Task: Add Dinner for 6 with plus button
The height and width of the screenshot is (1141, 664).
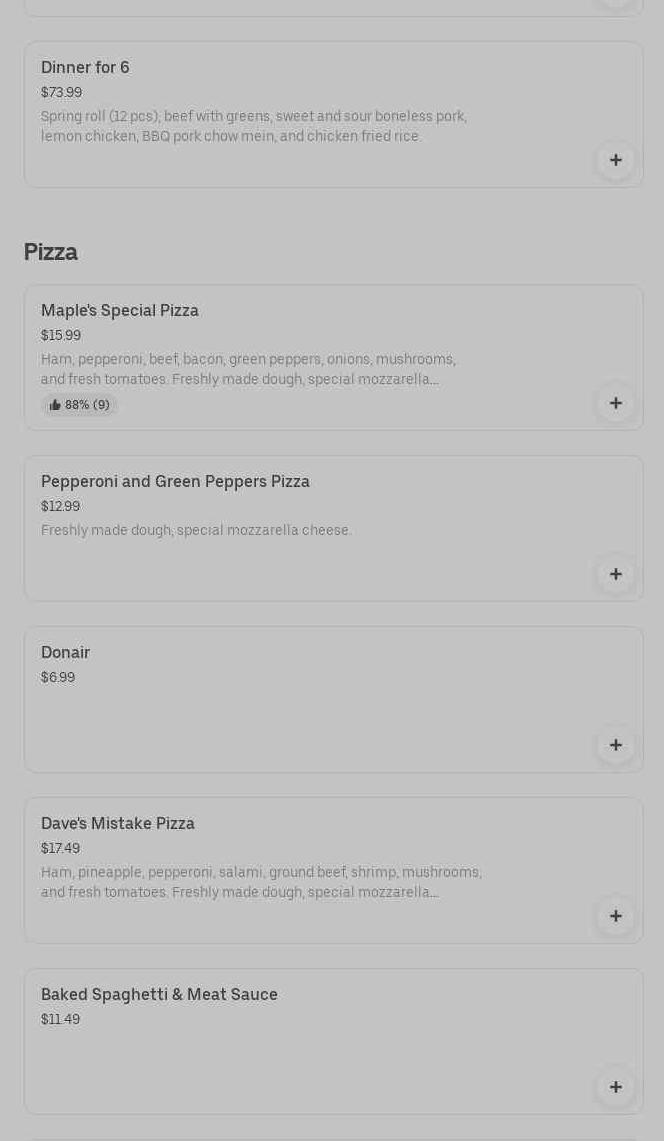Action: (615, 160)
